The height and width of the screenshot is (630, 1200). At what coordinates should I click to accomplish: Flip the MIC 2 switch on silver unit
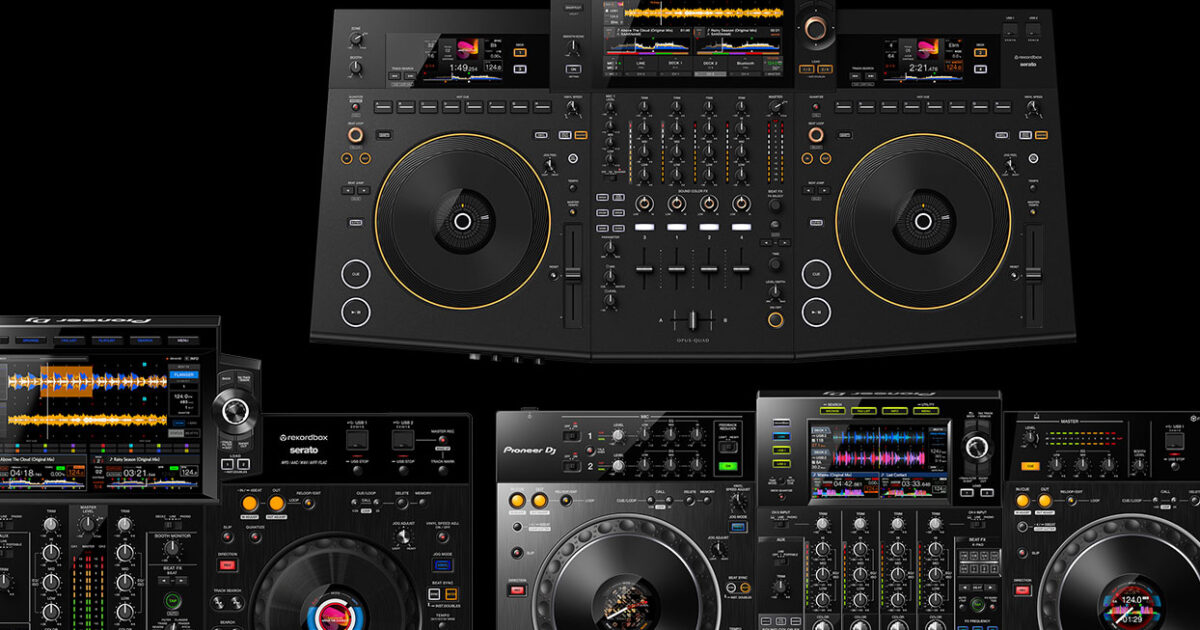tap(571, 465)
